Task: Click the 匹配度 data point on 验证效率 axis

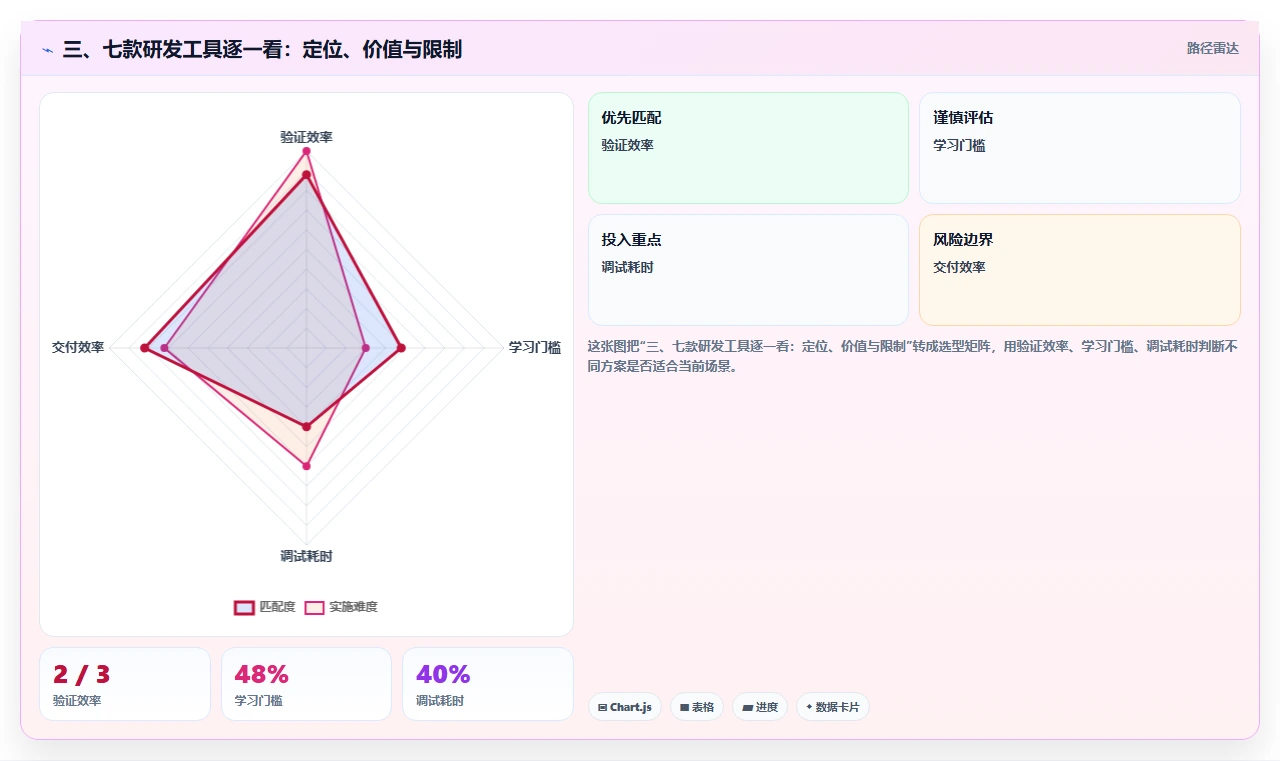Action: point(306,175)
